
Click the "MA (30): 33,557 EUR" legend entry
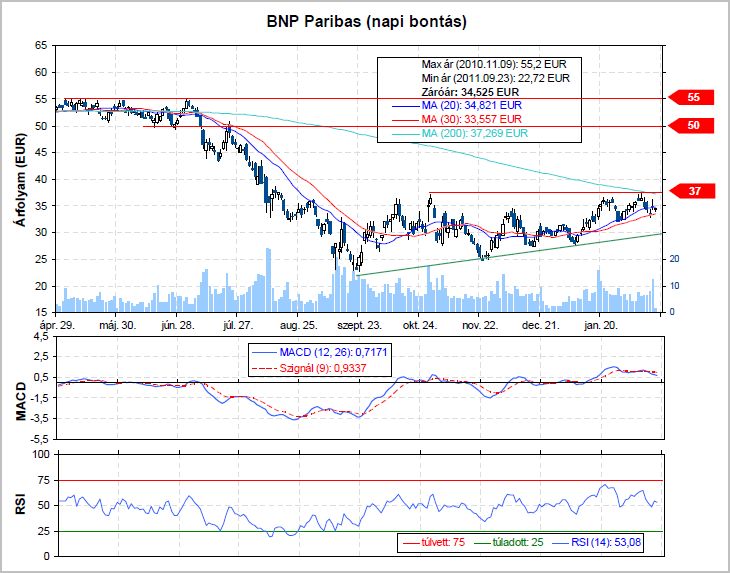457,120
